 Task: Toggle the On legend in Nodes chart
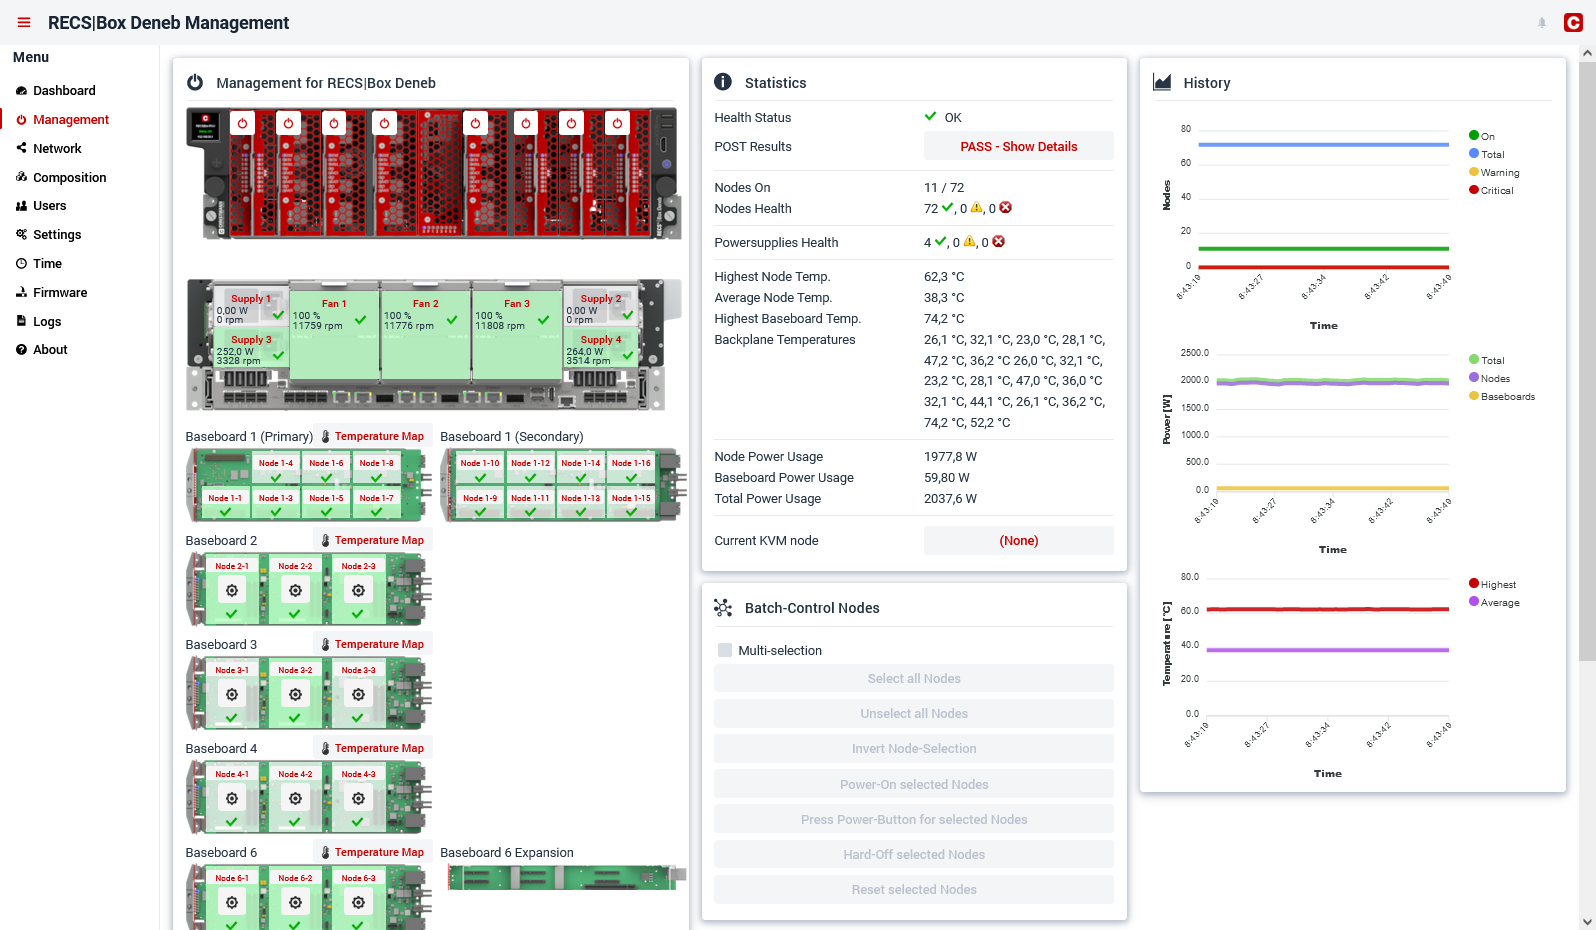click(x=1482, y=136)
